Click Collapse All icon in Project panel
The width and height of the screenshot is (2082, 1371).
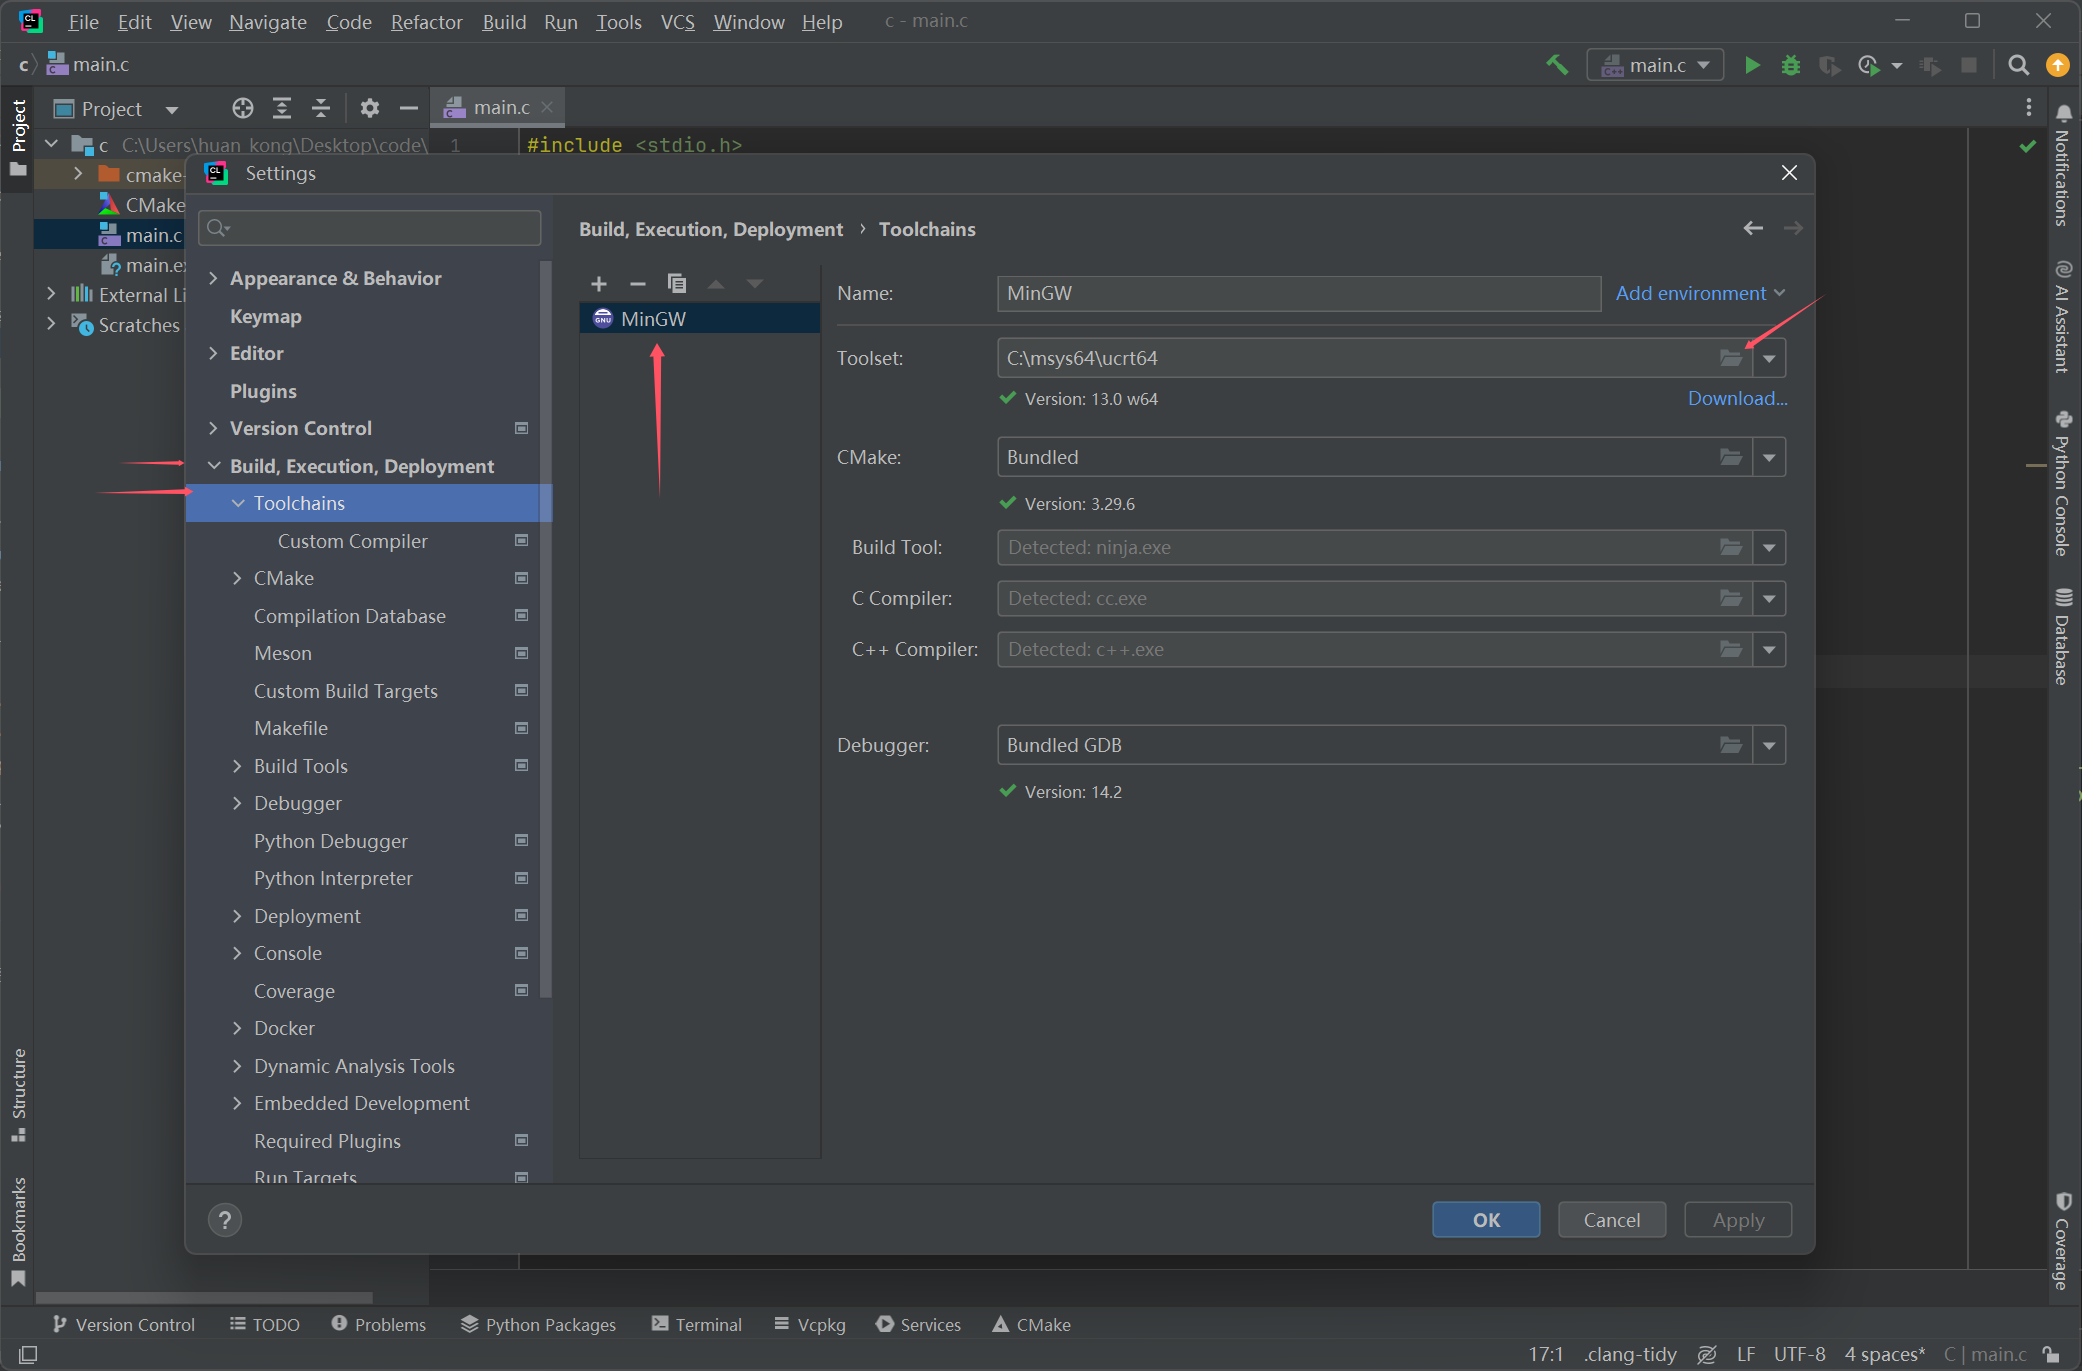[321, 108]
